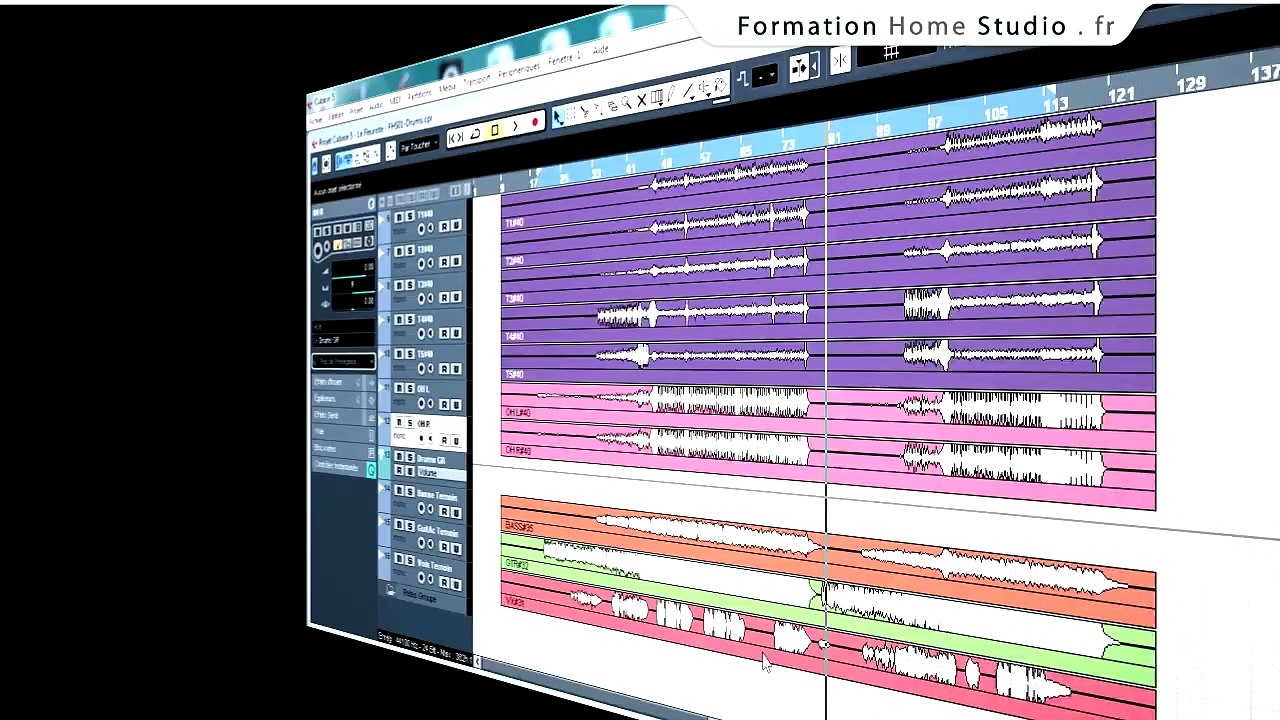Viewport: 1280px width, 720px height.
Task: Click the Stop transport button
Action: (x=494, y=130)
